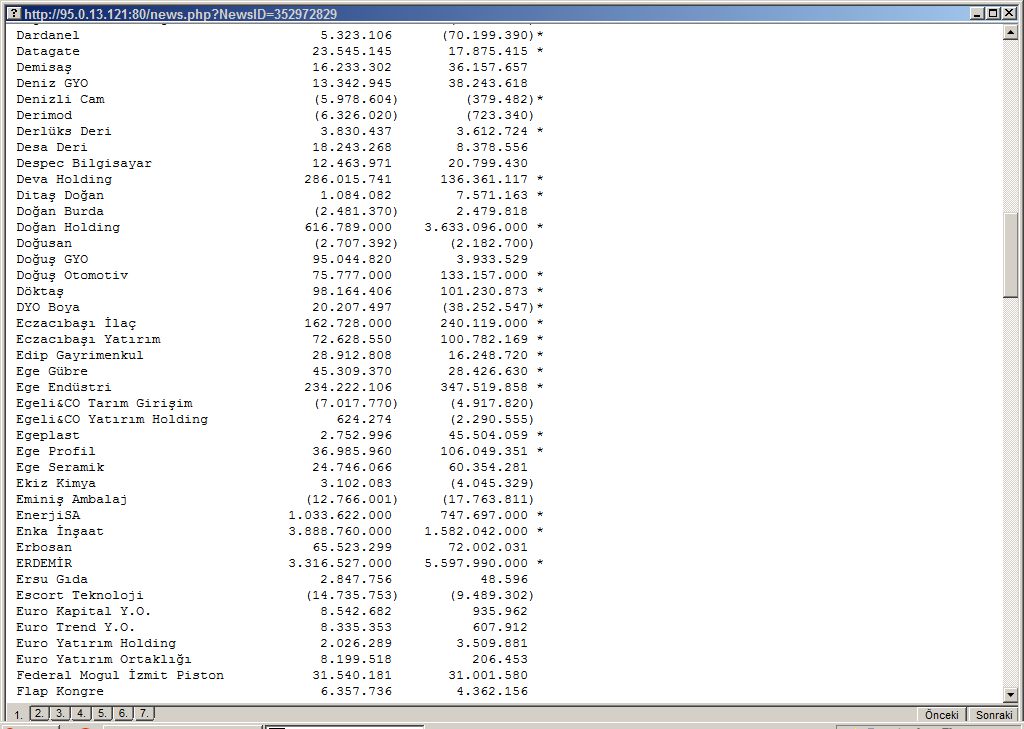The width and height of the screenshot is (1024, 729).
Task: Click the Doğuş Otomotiv name
Action: tap(72, 275)
